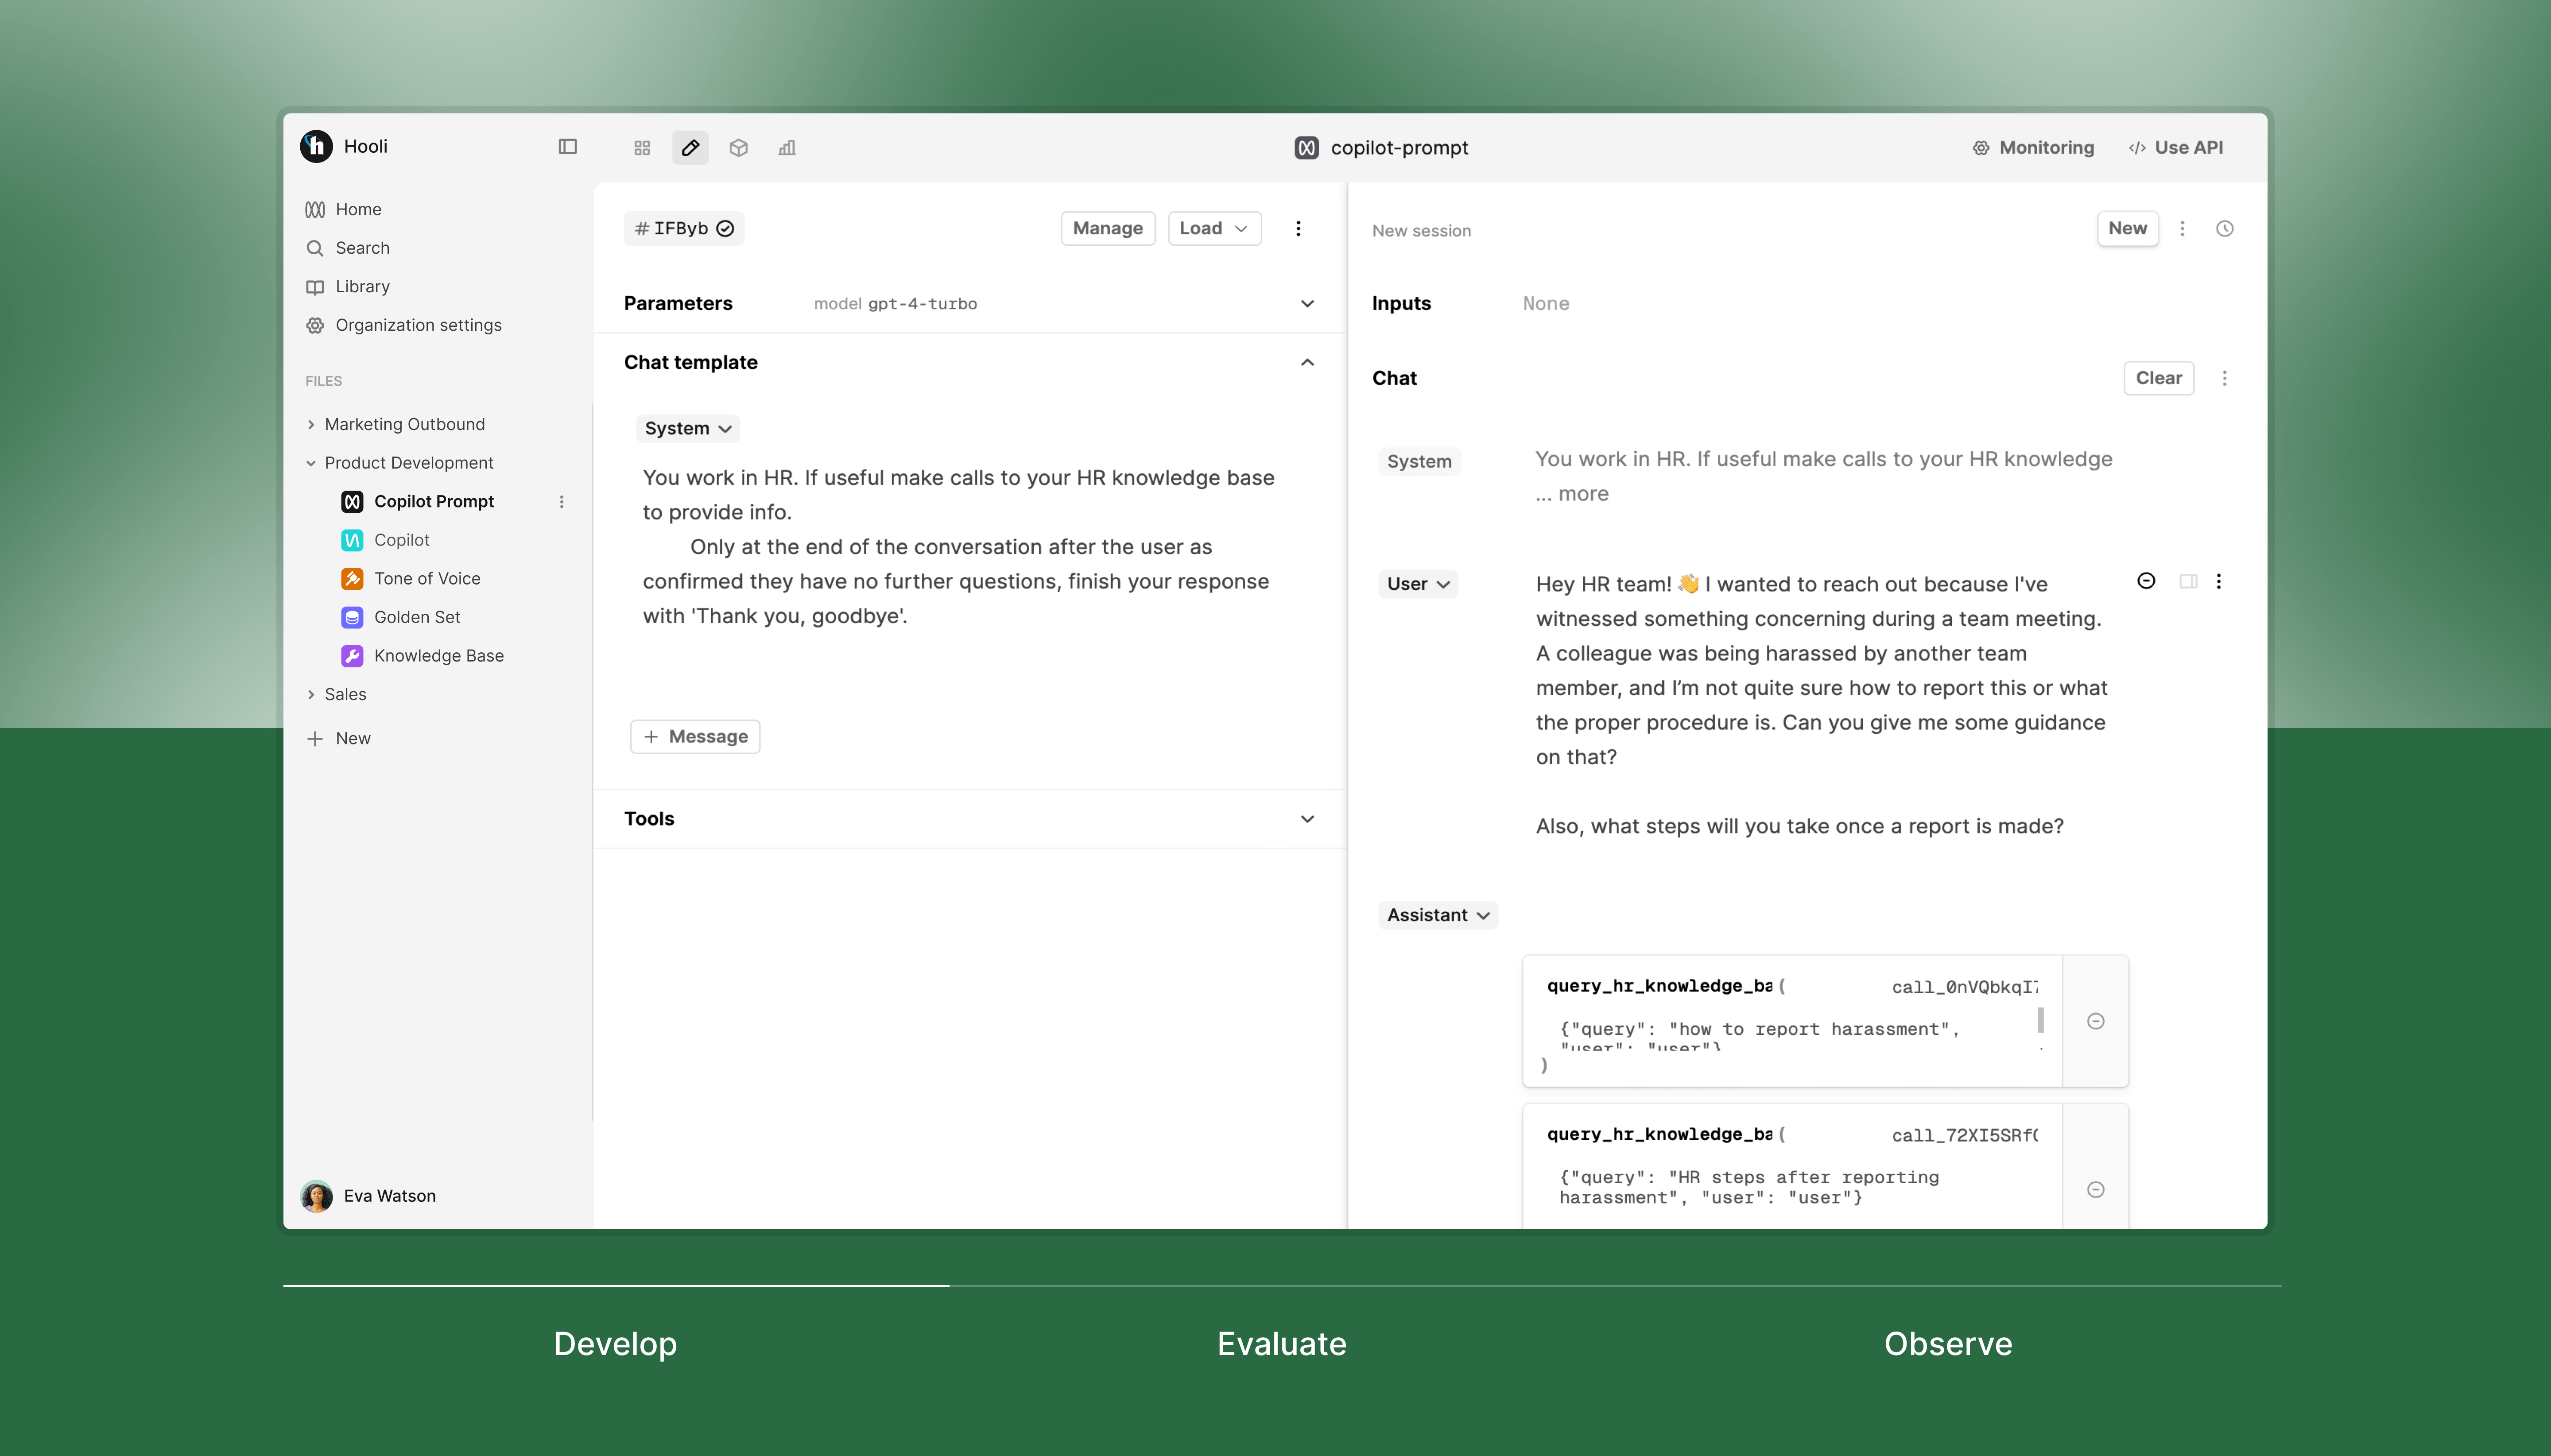The image size is (2551, 1456).
Task: Select the pencil editor icon
Action: (690, 148)
